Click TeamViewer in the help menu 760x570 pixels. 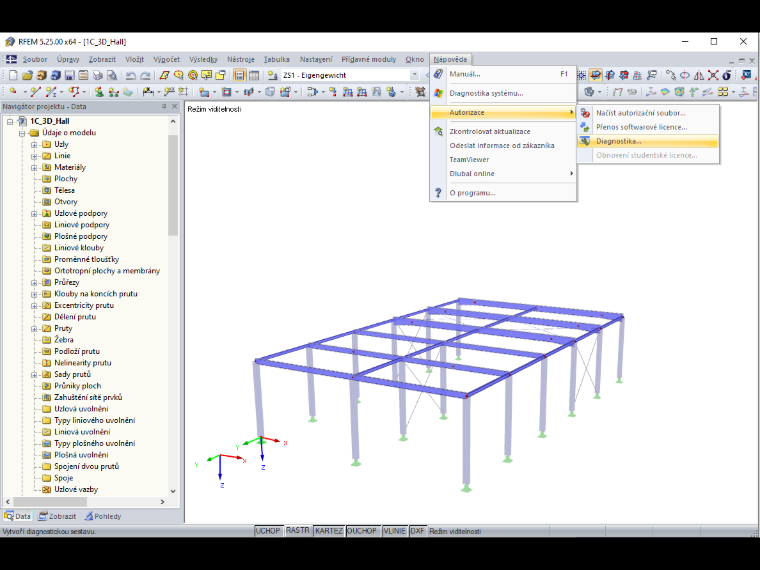pos(503,159)
